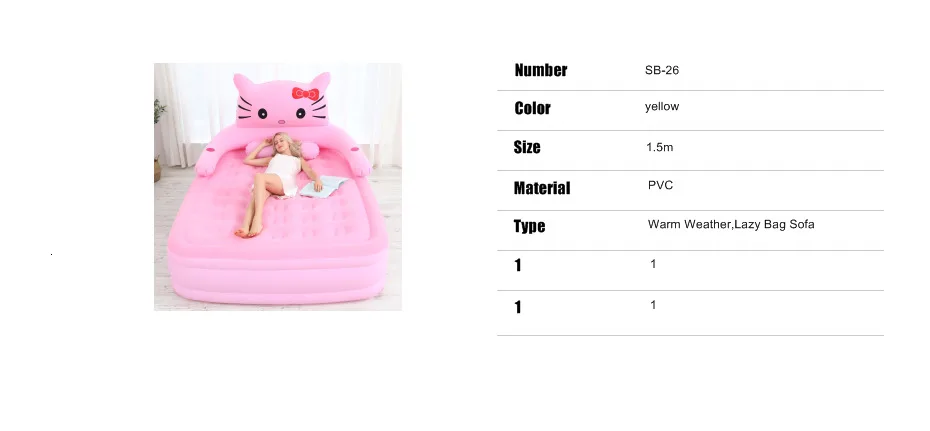Select the SB-26 model number value
Screen dimensions: 930x431
pyautogui.click(x=662, y=70)
